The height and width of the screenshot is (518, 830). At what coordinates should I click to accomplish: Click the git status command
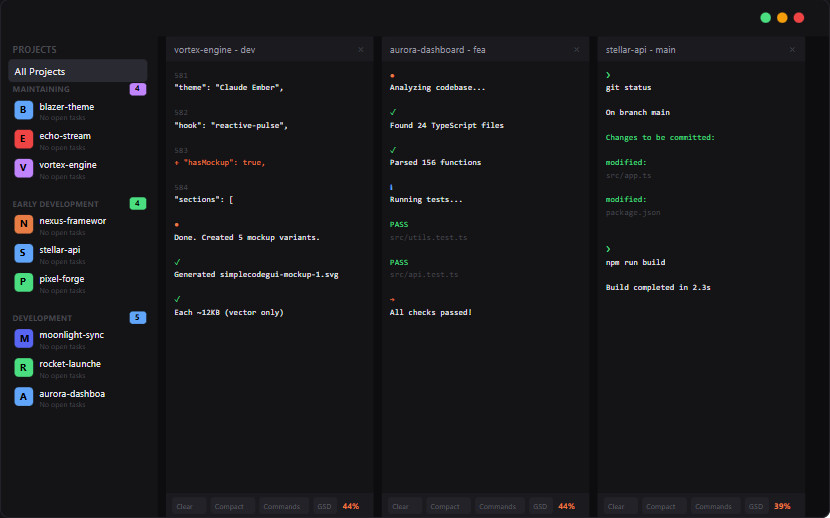pyautogui.click(x=628, y=88)
